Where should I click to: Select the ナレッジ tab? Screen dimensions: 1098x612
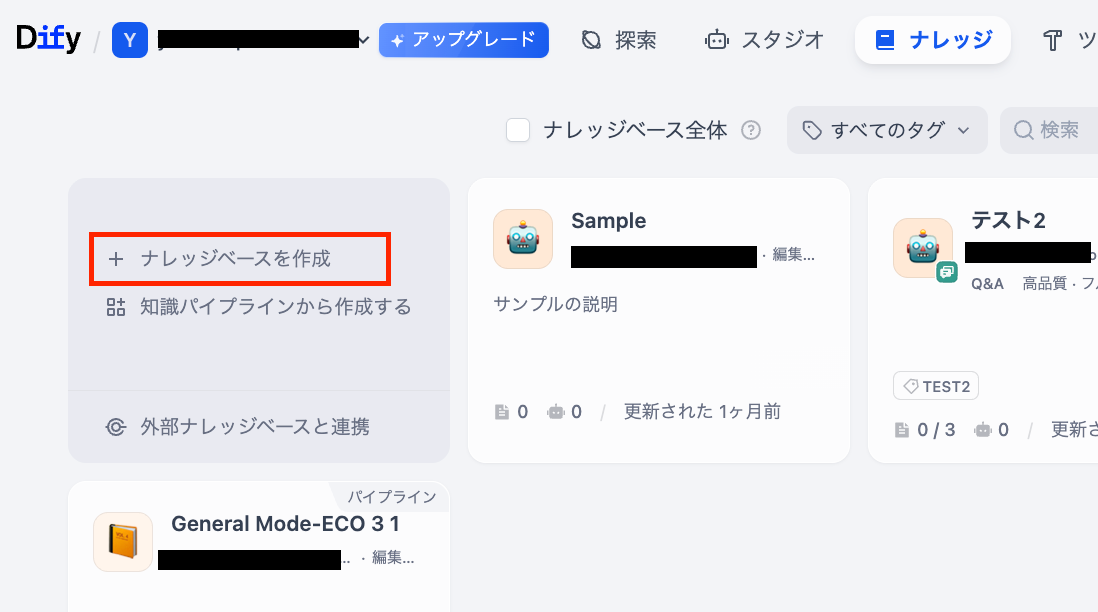point(933,40)
